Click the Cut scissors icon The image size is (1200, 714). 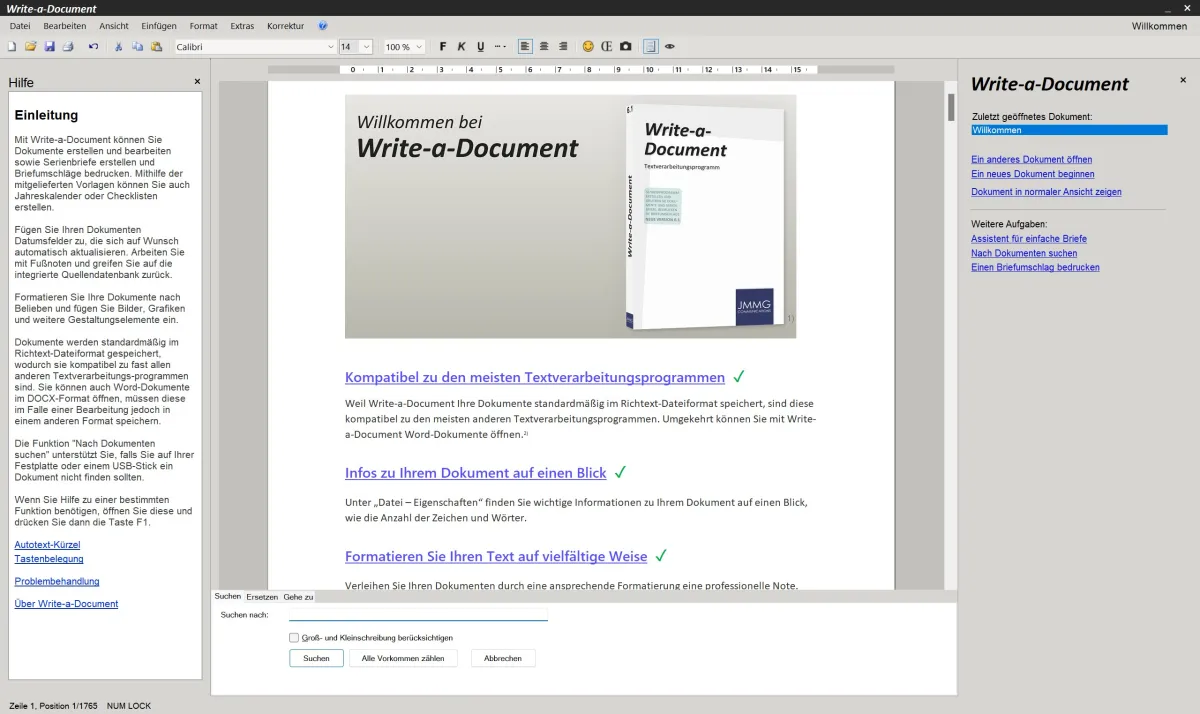118,47
